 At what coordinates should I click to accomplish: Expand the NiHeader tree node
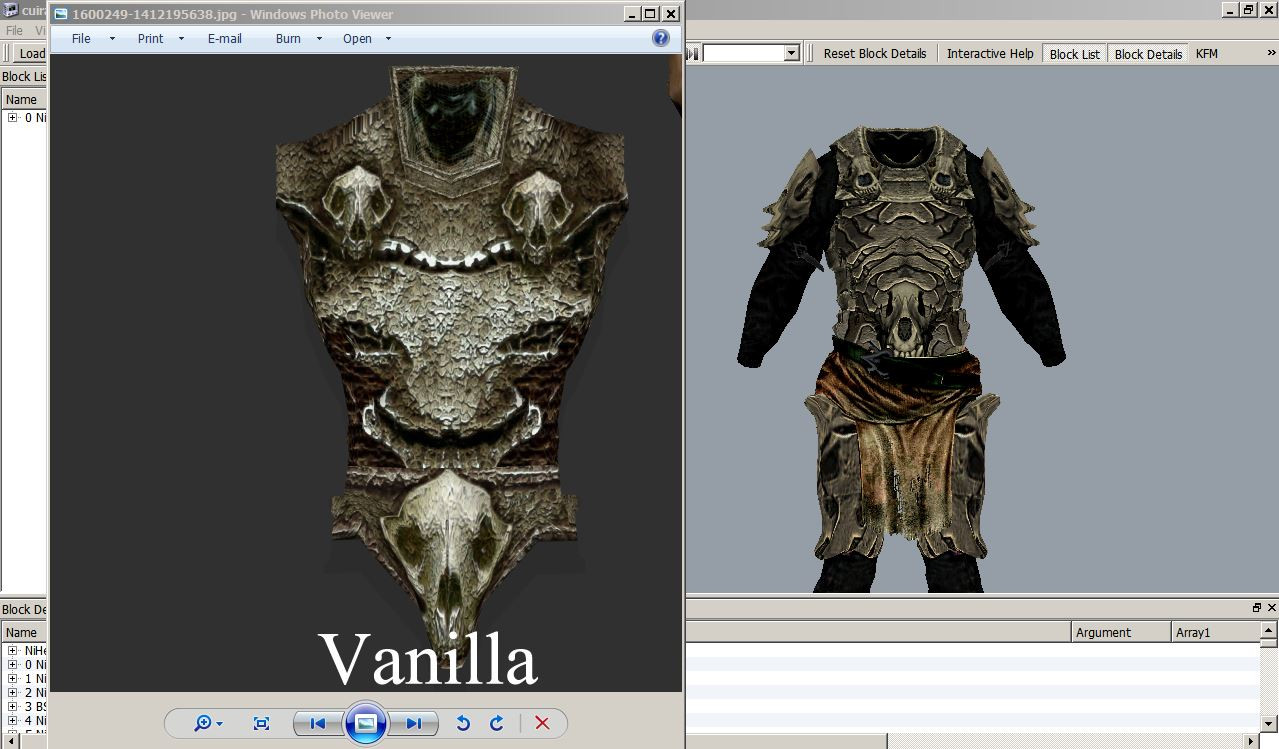pos(13,650)
